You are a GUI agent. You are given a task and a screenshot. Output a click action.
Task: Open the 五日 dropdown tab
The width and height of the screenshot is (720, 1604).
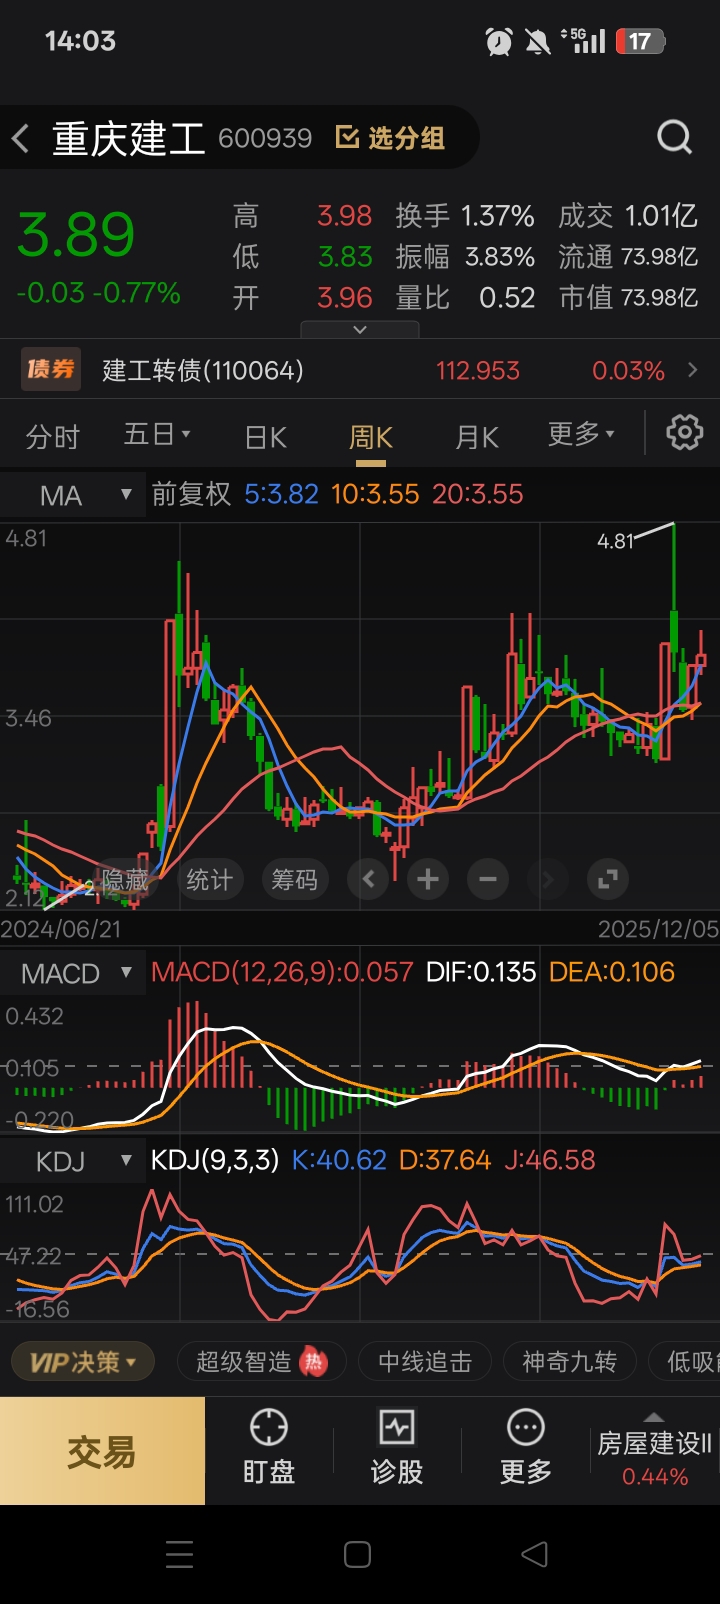click(158, 435)
